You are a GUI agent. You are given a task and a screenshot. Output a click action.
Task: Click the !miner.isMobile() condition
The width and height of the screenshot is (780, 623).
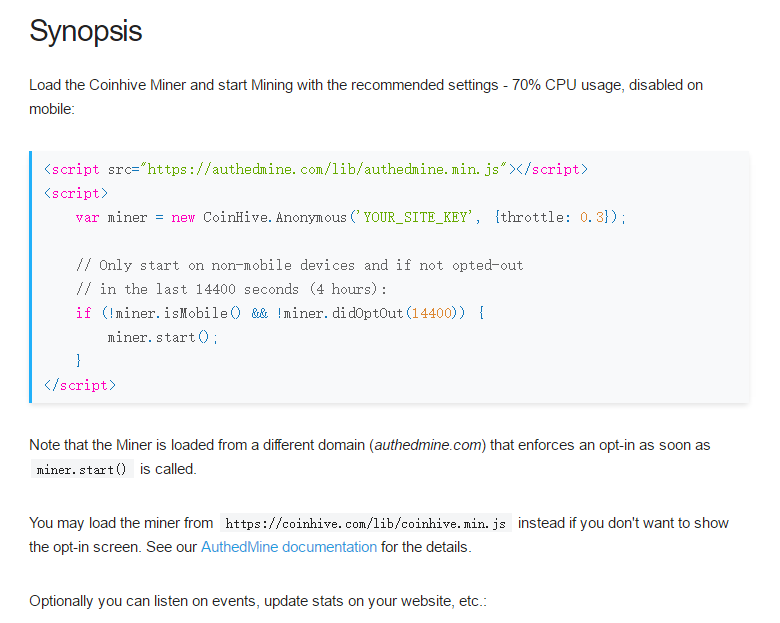[171, 313]
